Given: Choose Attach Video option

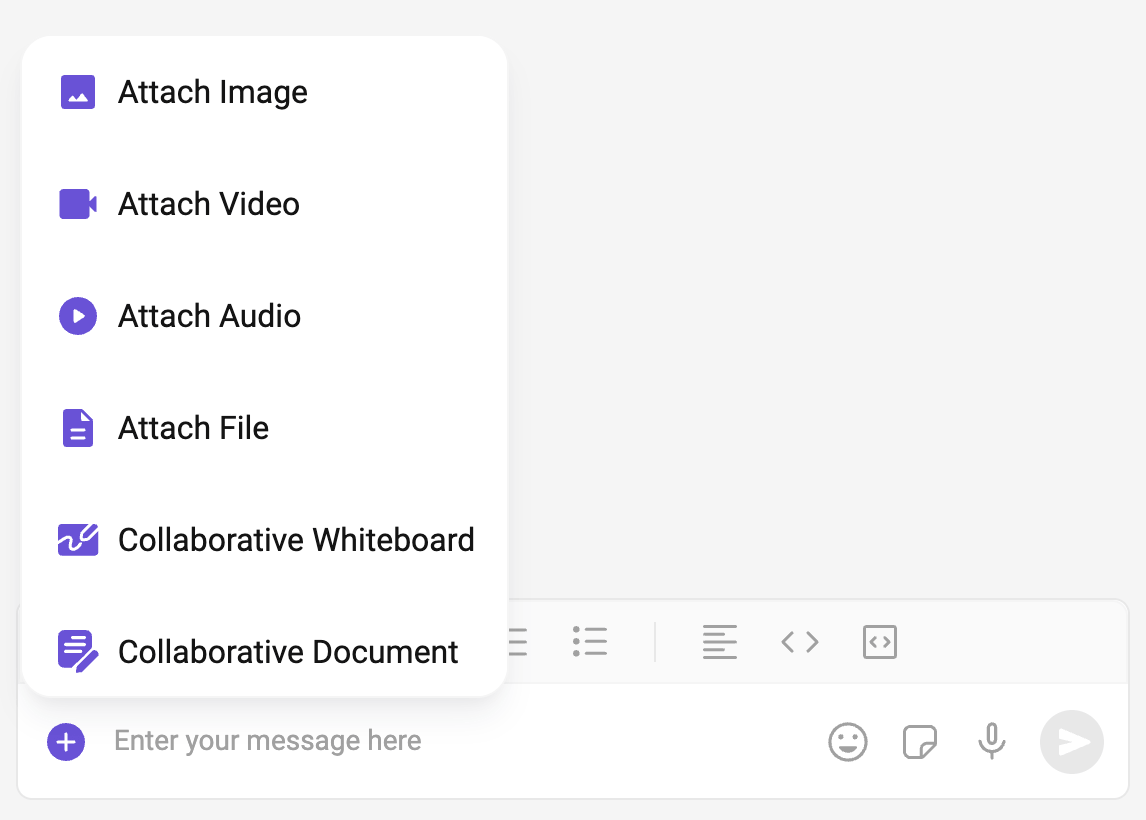Looking at the screenshot, I should point(265,205).
